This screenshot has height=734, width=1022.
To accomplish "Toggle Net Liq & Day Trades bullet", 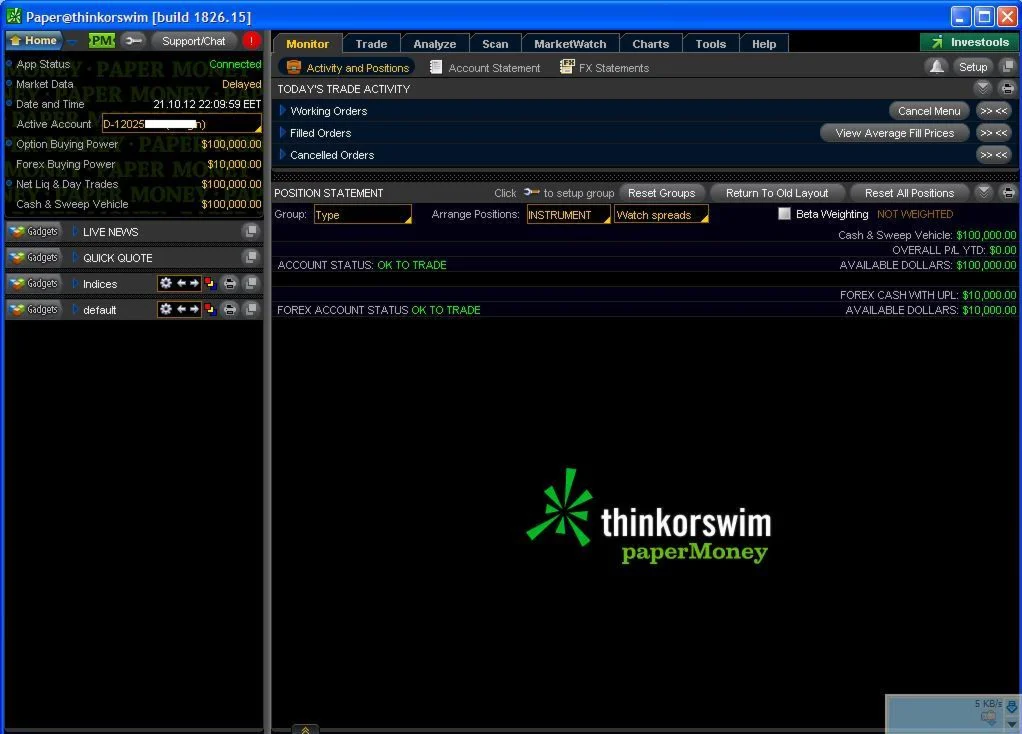I will pyautogui.click(x=9, y=184).
